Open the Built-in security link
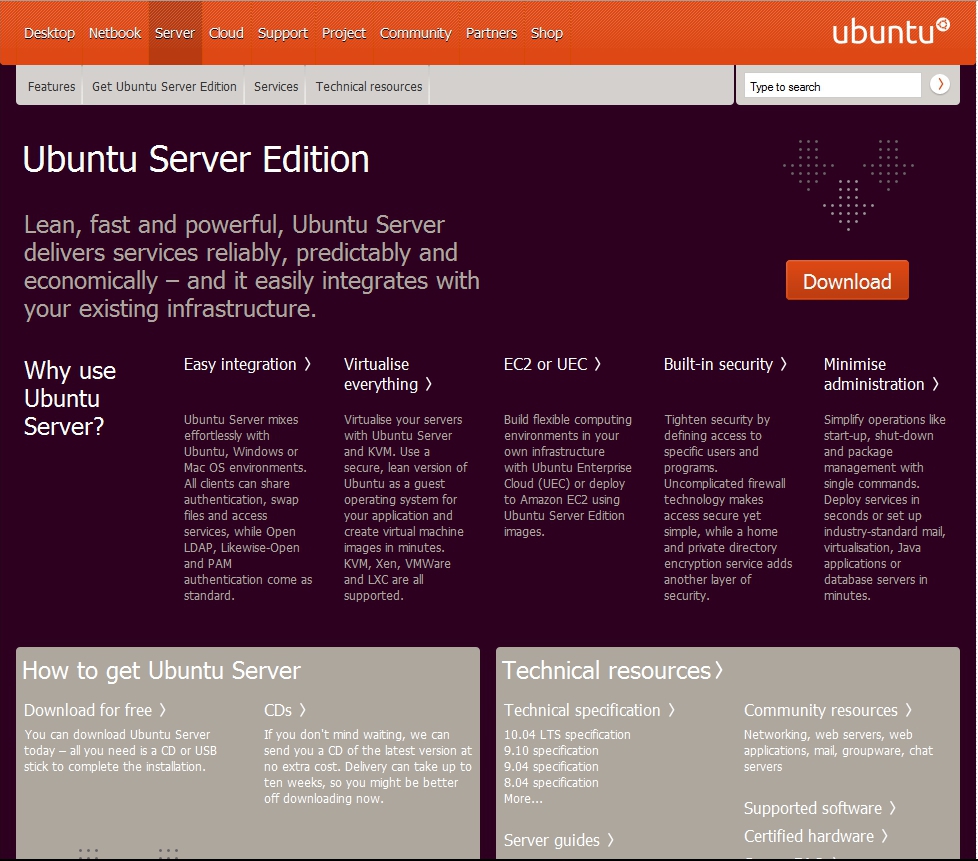The height and width of the screenshot is (861, 978). [725, 364]
